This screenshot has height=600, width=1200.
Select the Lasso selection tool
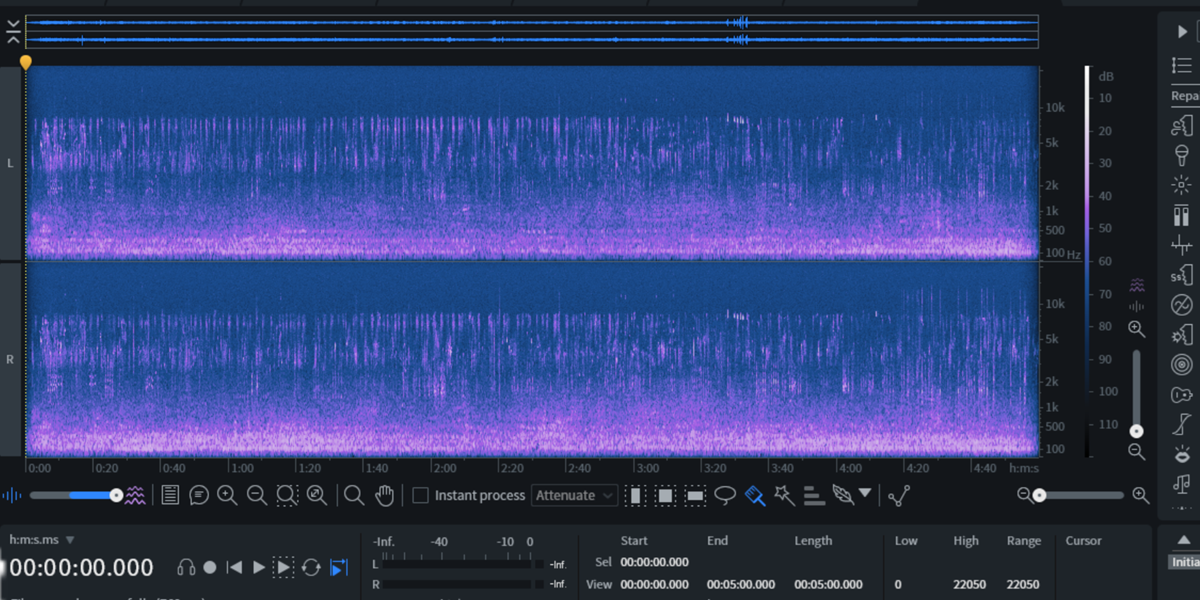coord(725,495)
